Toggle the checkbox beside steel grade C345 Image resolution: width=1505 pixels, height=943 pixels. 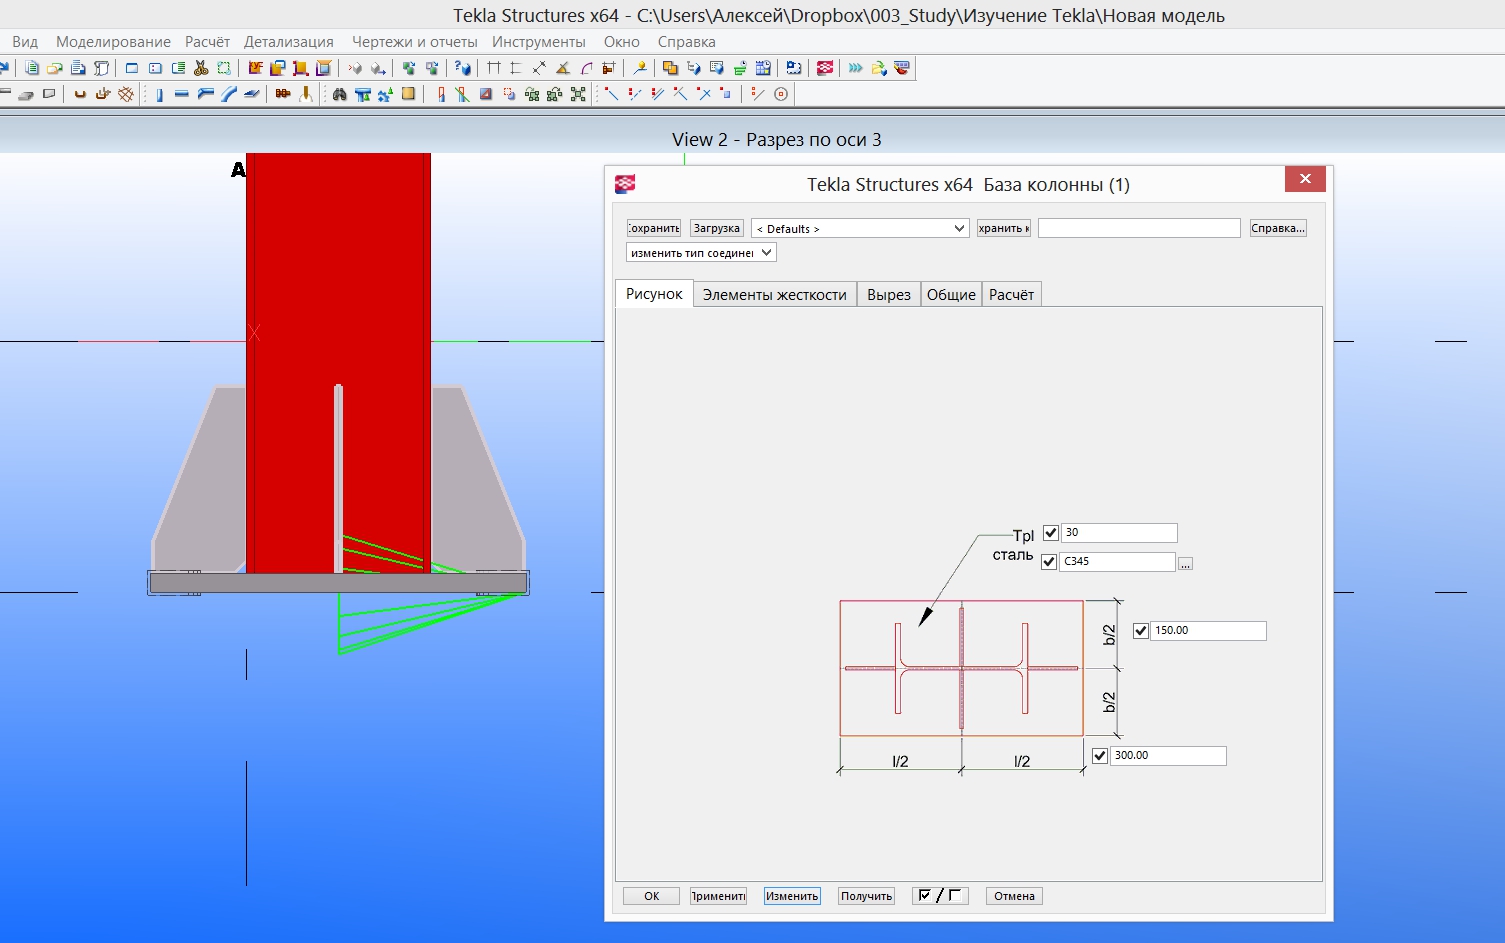[x=1049, y=562]
